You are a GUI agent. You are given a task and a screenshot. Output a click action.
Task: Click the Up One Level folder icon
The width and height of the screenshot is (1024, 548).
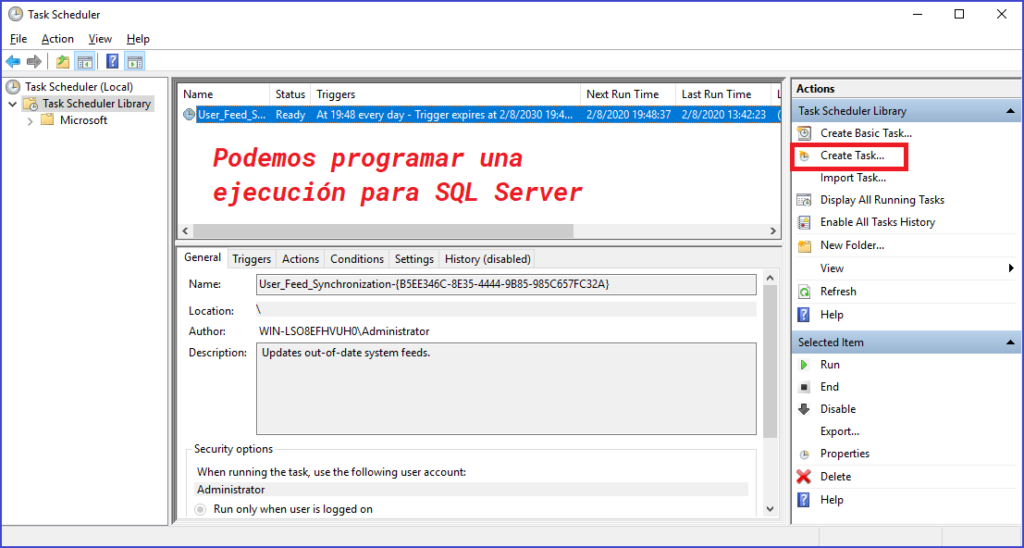(x=63, y=62)
